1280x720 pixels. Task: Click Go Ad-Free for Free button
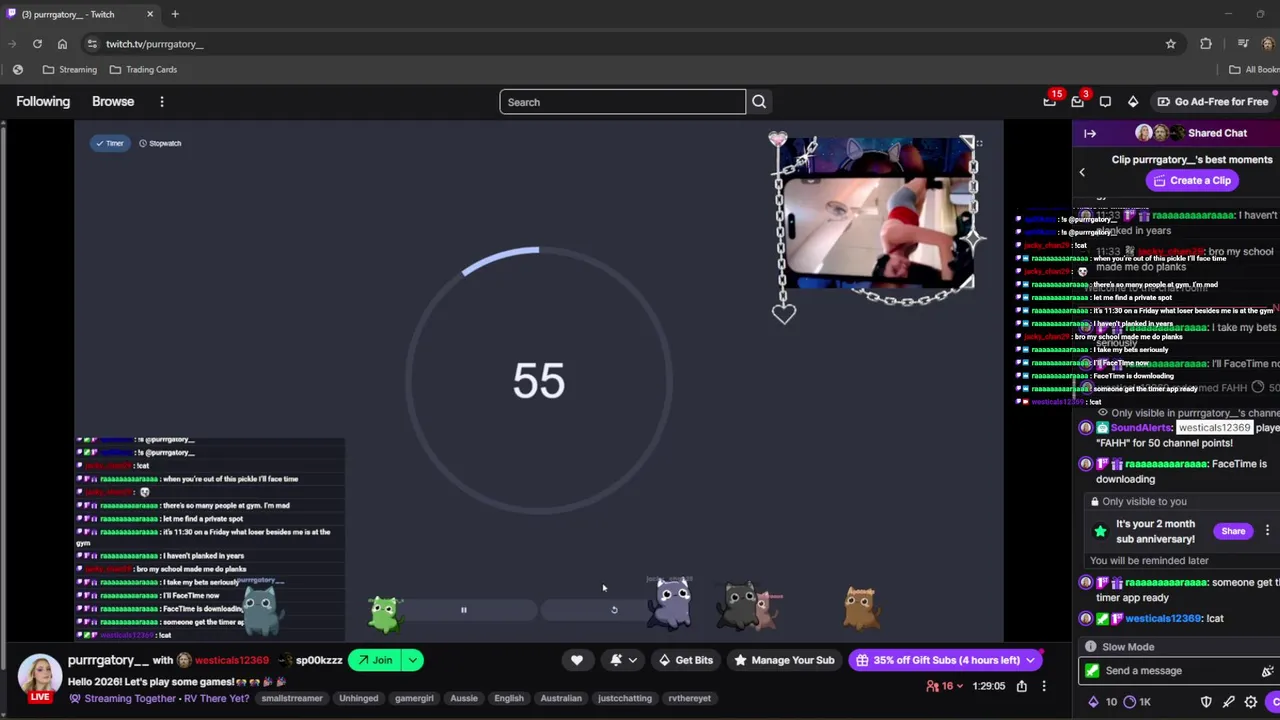tap(1212, 102)
